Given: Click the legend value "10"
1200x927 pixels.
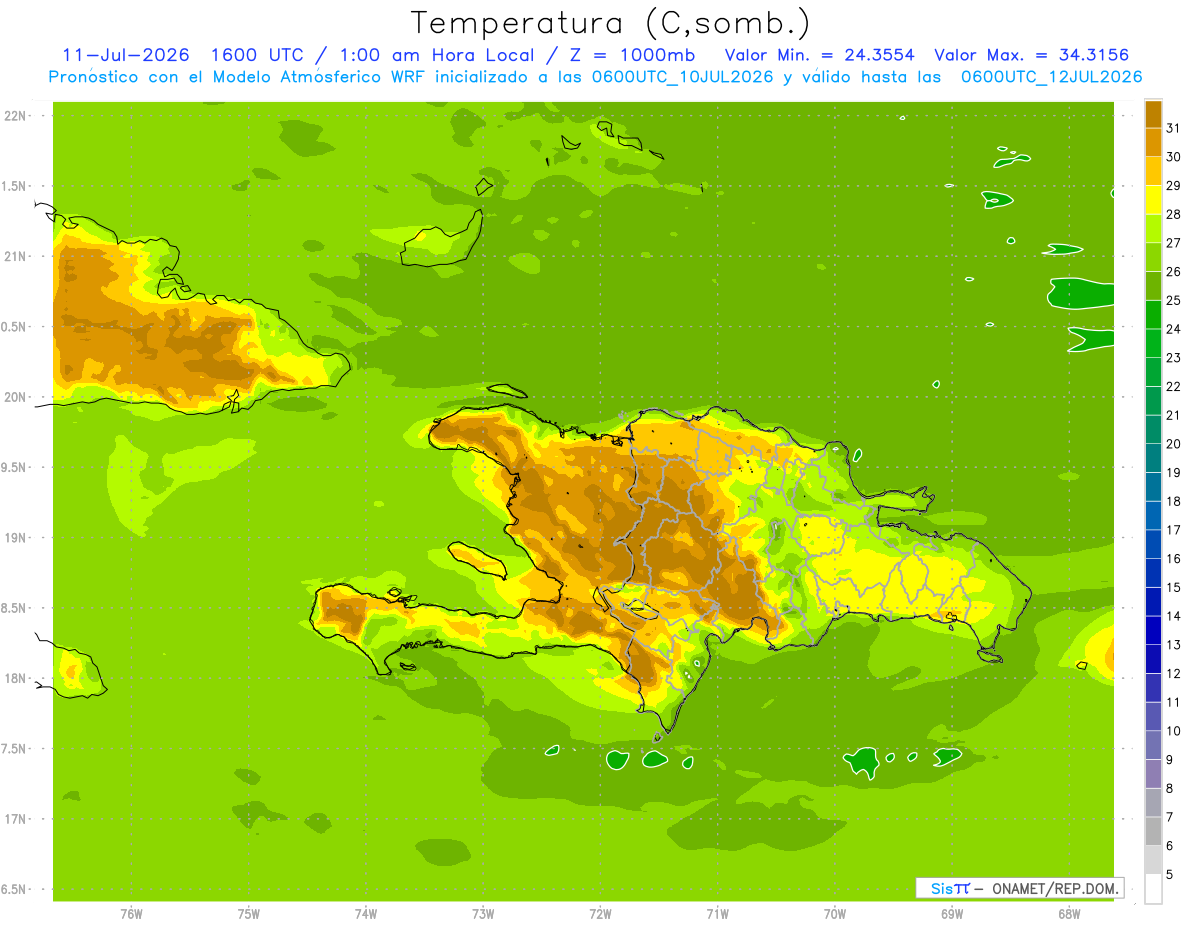Looking at the screenshot, I should (1174, 731).
